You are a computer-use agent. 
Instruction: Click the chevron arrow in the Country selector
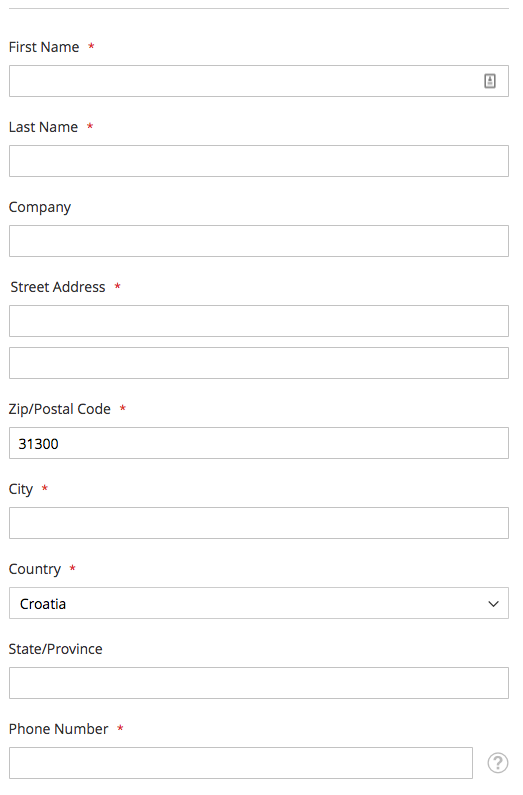tap(493, 604)
